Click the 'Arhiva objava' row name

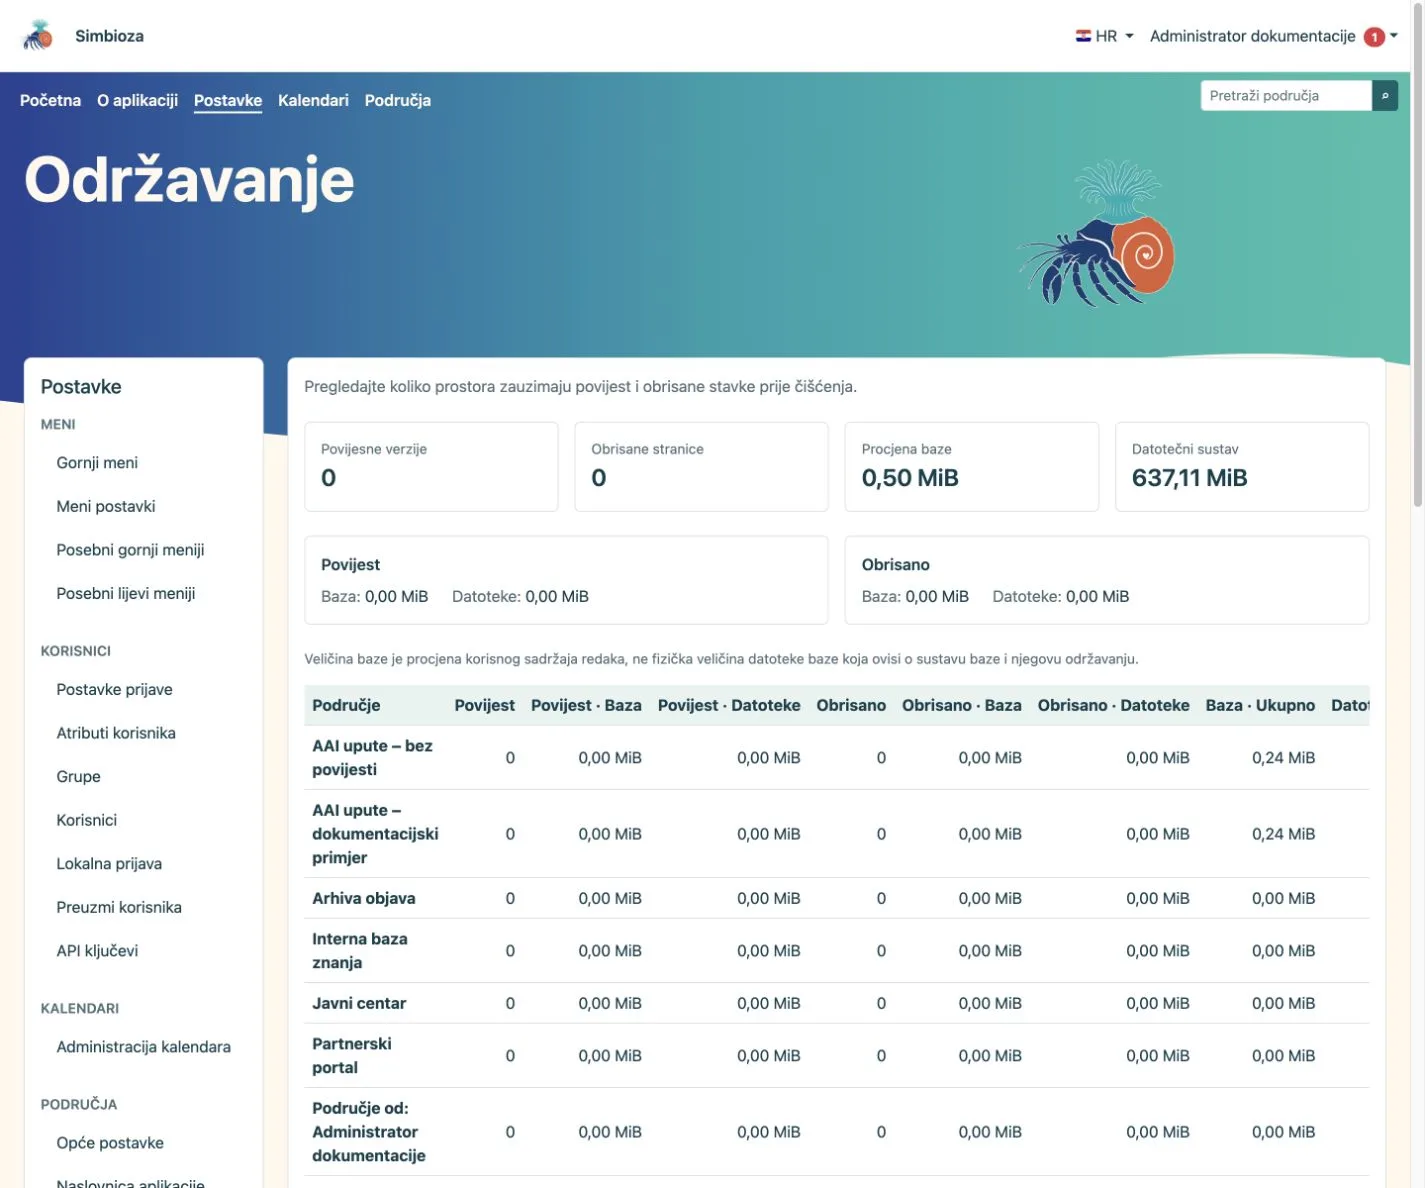pos(364,898)
